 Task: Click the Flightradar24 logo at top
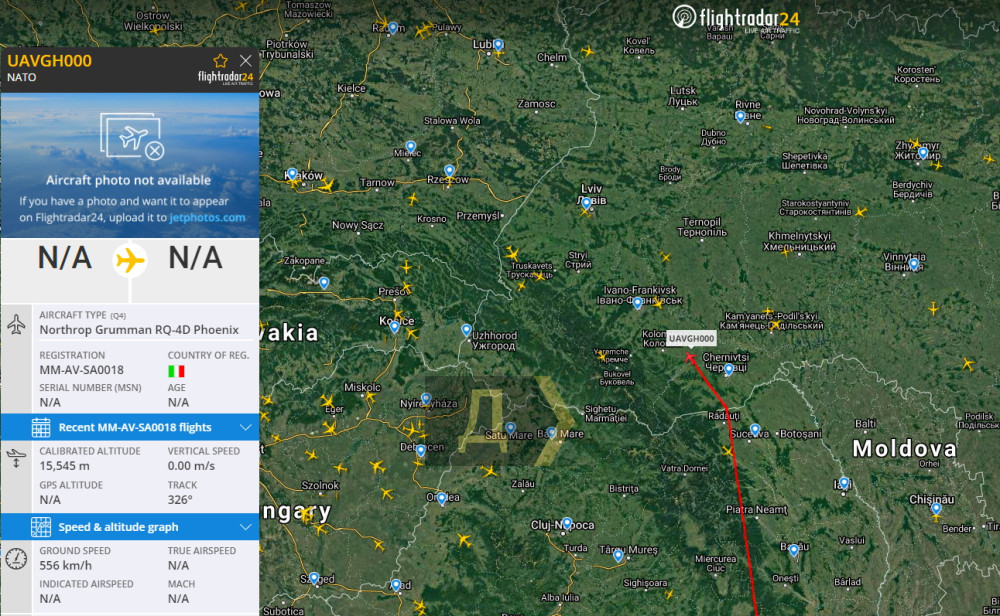pyautogui.click(x=736, y=18)
